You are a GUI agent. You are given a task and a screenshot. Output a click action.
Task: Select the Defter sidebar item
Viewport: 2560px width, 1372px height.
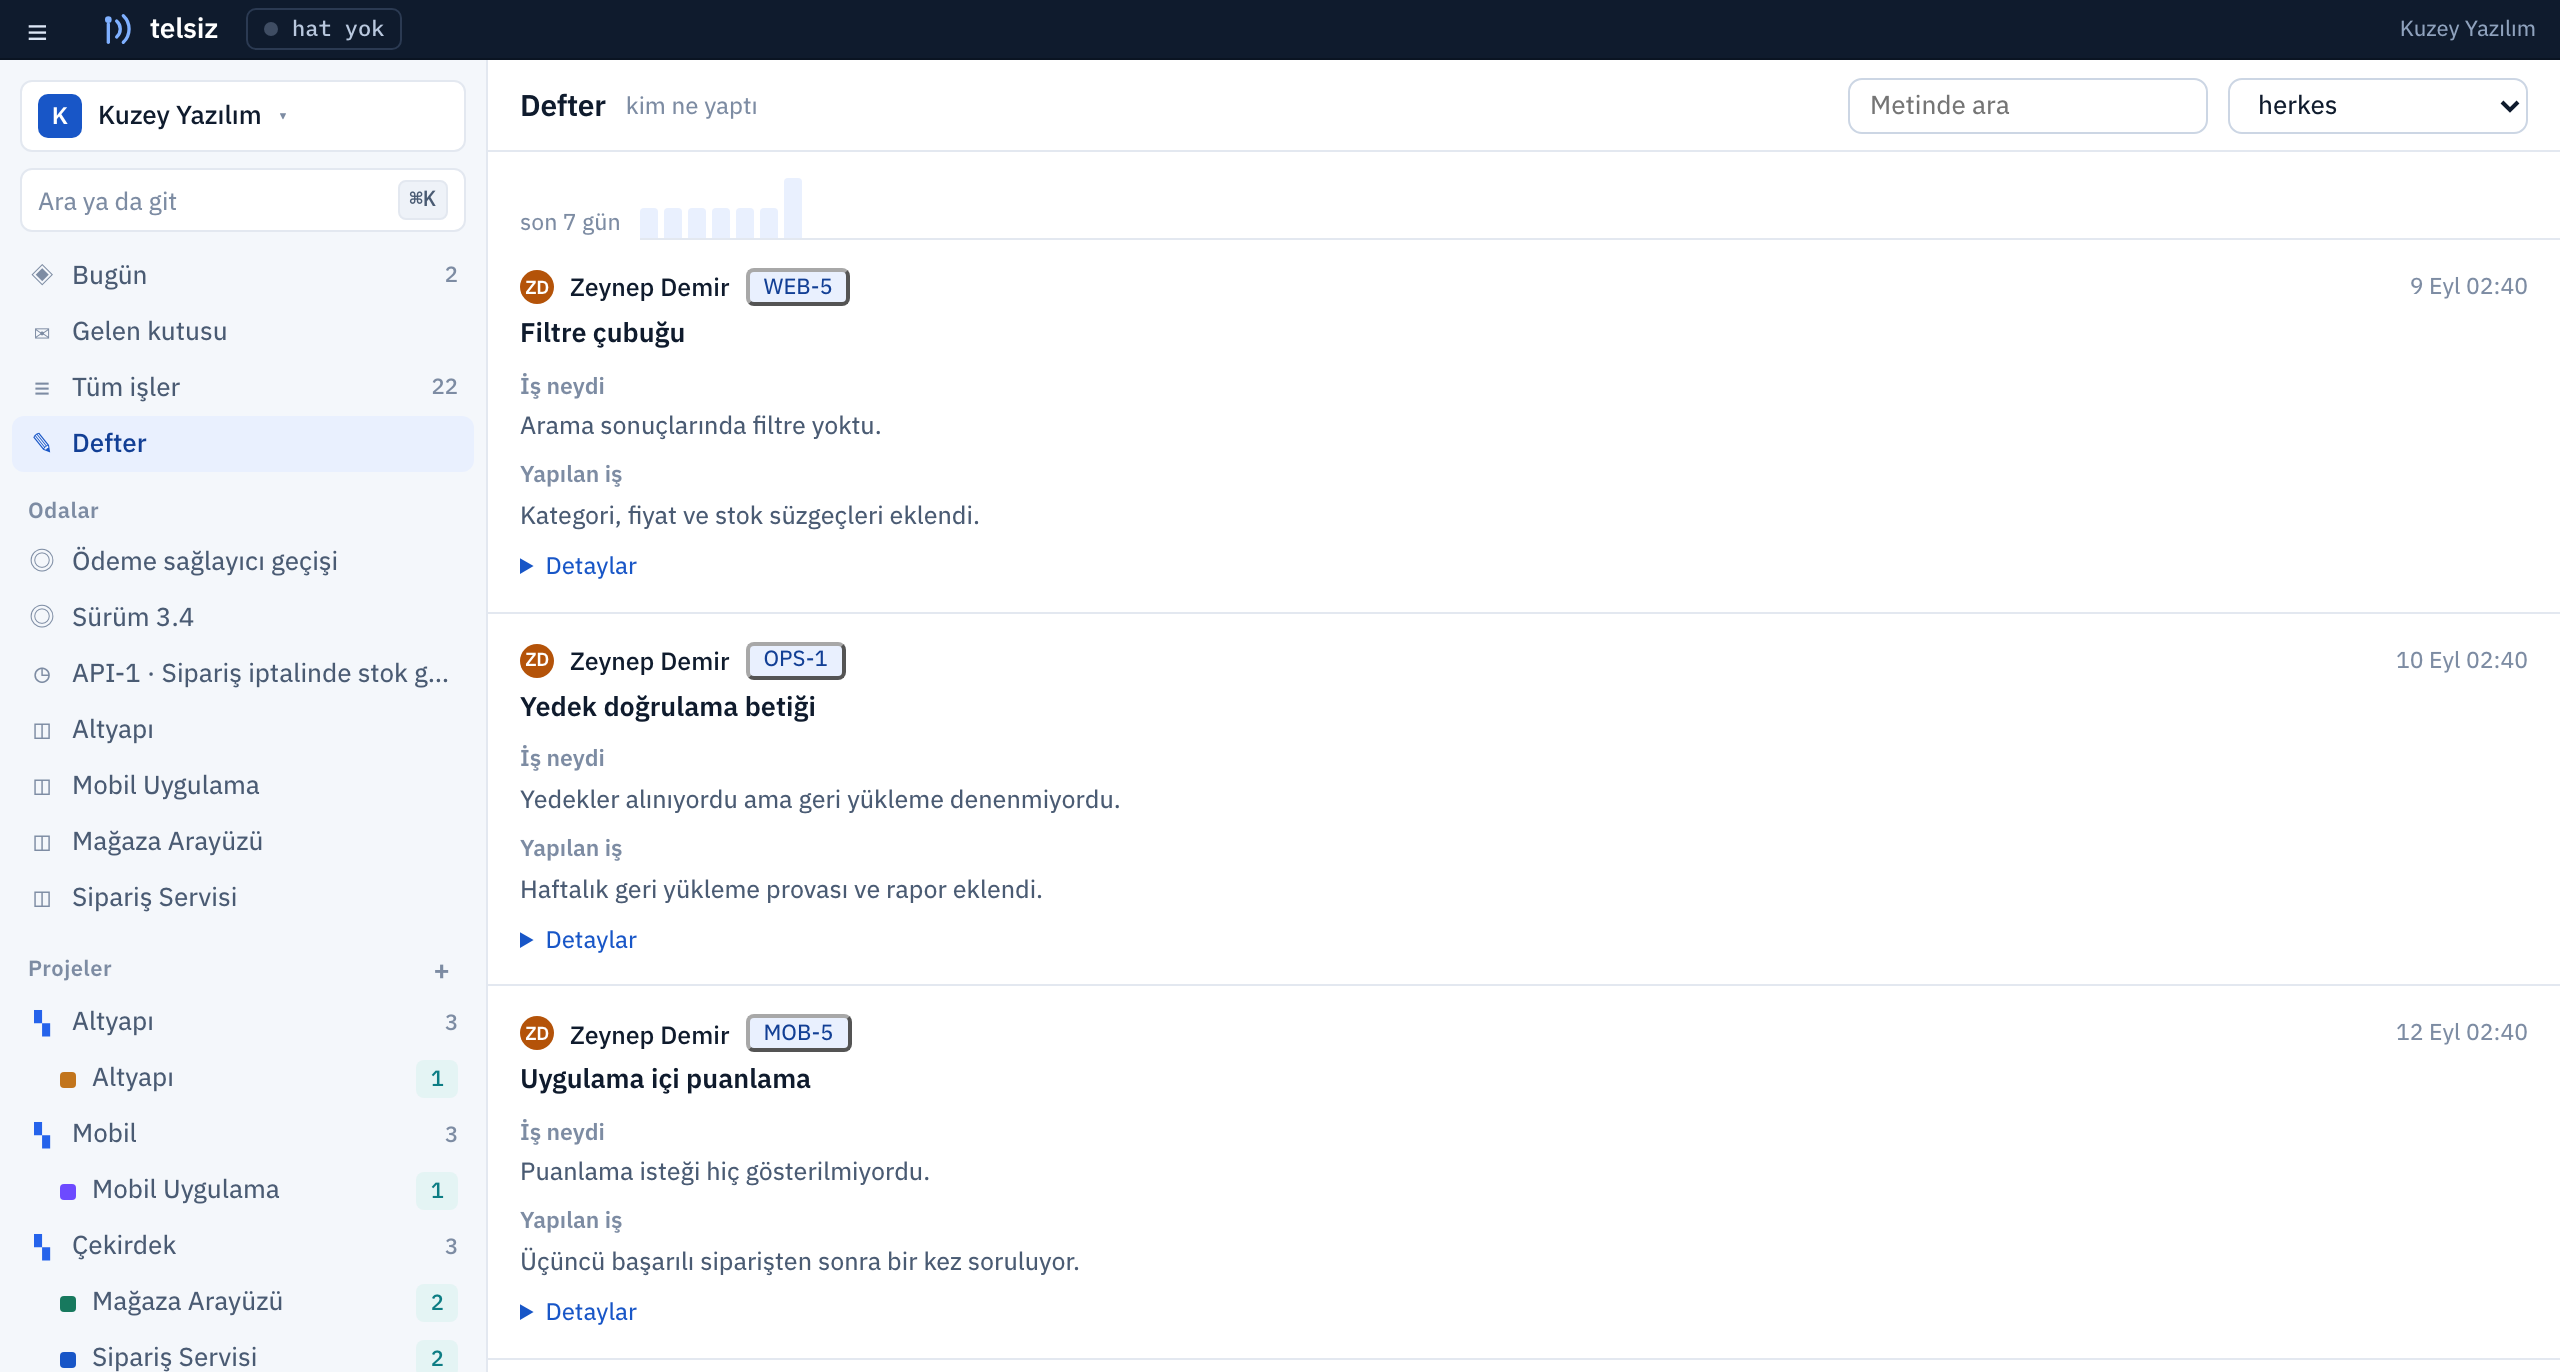(243, 443)
